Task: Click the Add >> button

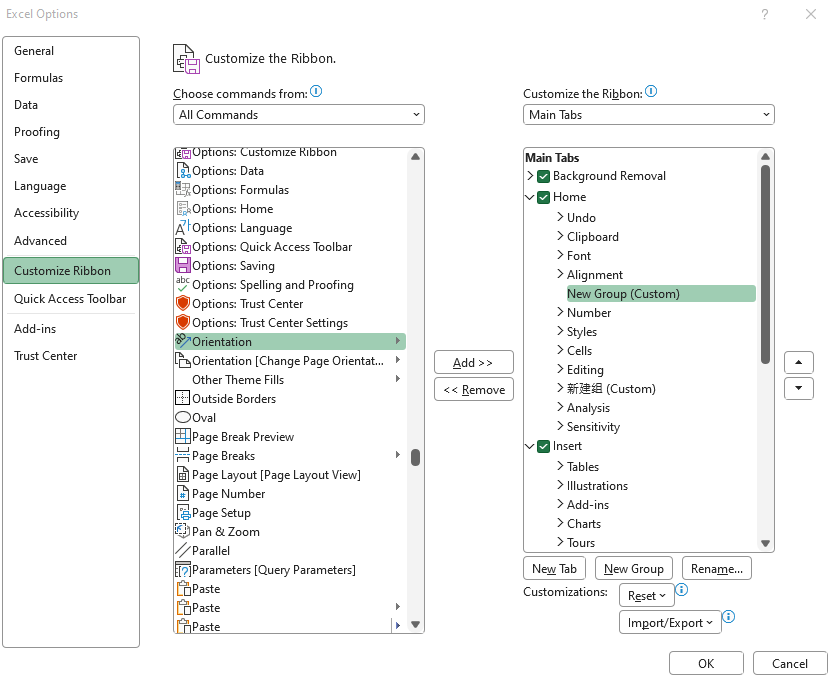Action: coord(474,363)
